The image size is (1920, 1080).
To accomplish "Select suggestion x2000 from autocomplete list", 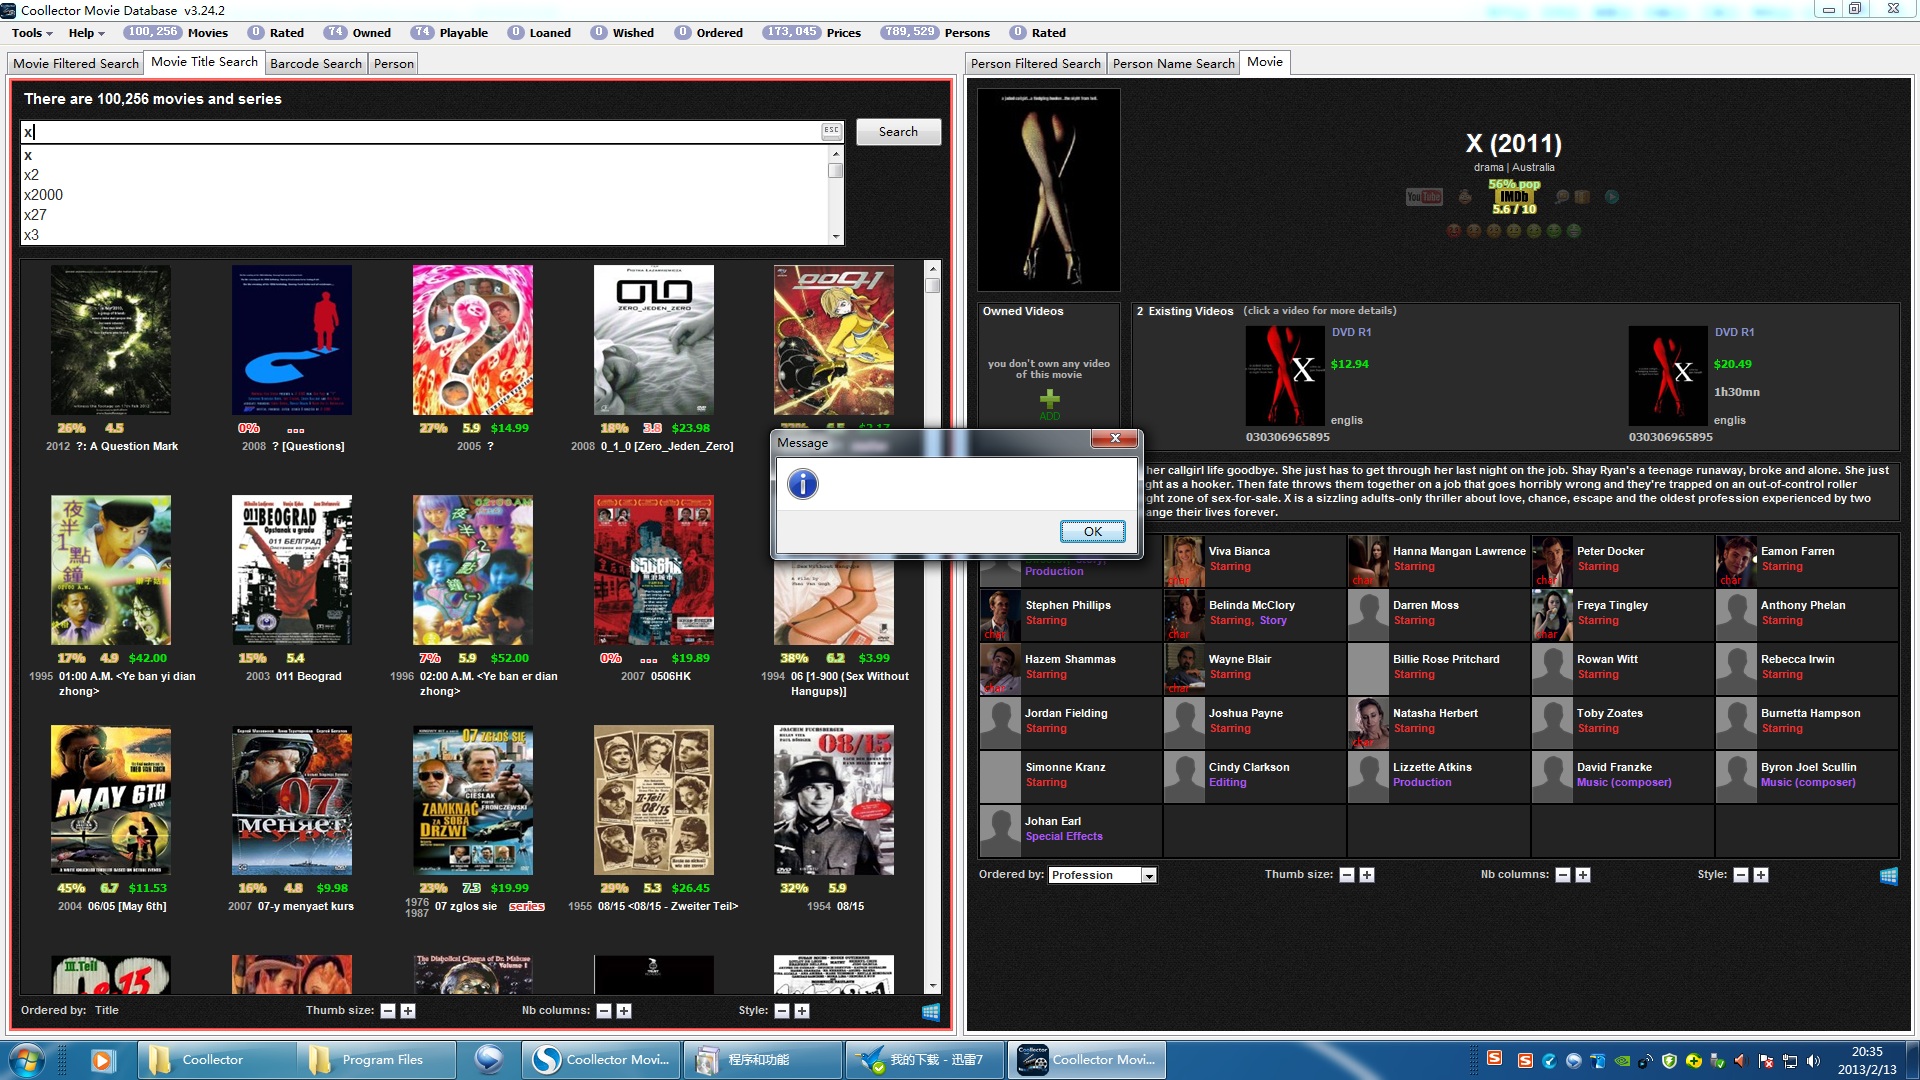I will click(425, 195).
